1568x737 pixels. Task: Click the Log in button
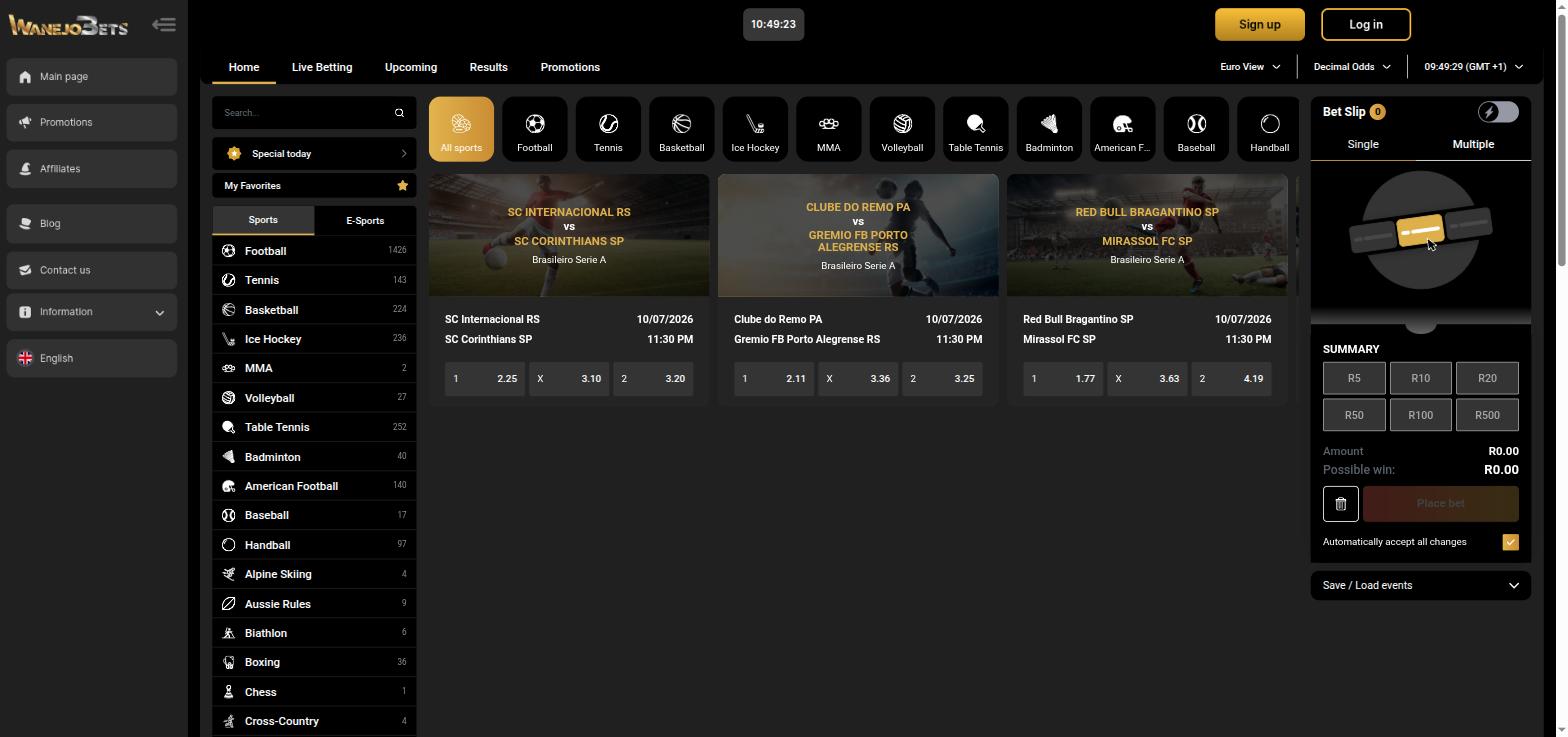(x=1366, y=25)
